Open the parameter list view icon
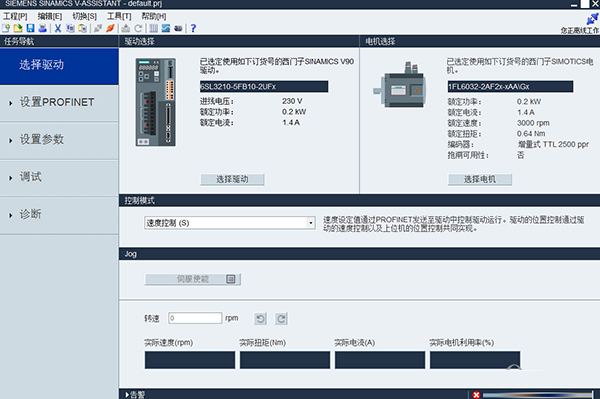 153,28
